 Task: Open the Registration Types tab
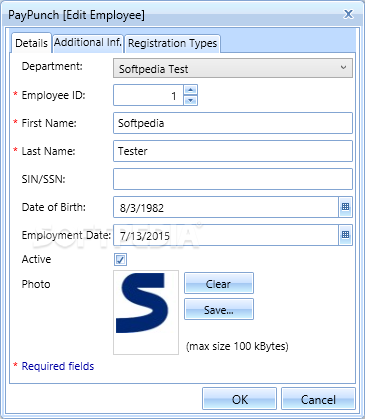[x=172, y=43]
